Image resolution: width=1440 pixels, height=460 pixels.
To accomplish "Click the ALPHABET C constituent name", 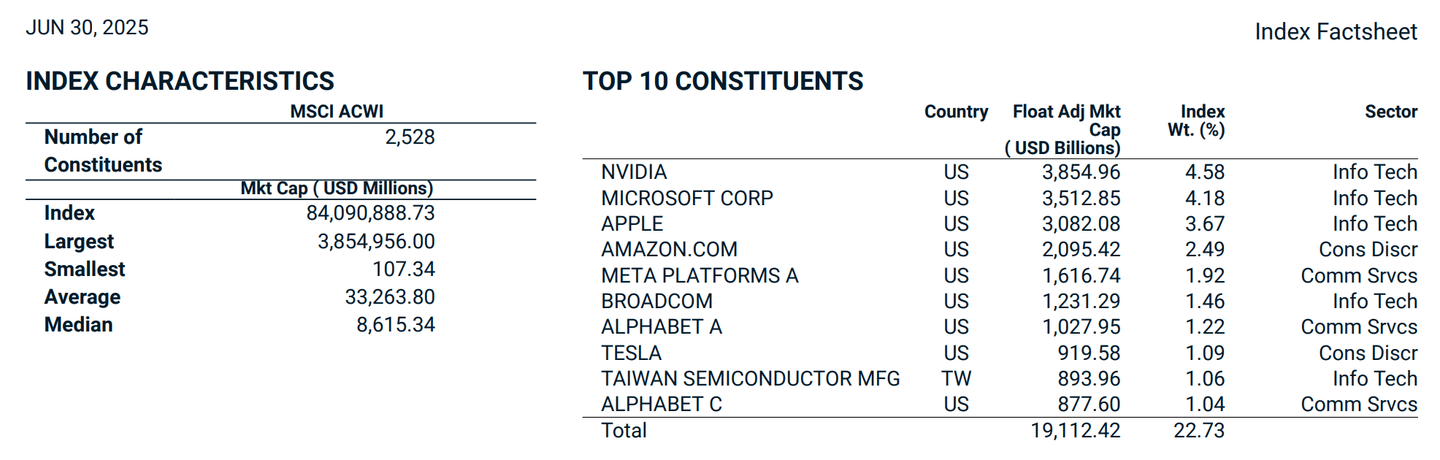I will (x=661, y=404).
